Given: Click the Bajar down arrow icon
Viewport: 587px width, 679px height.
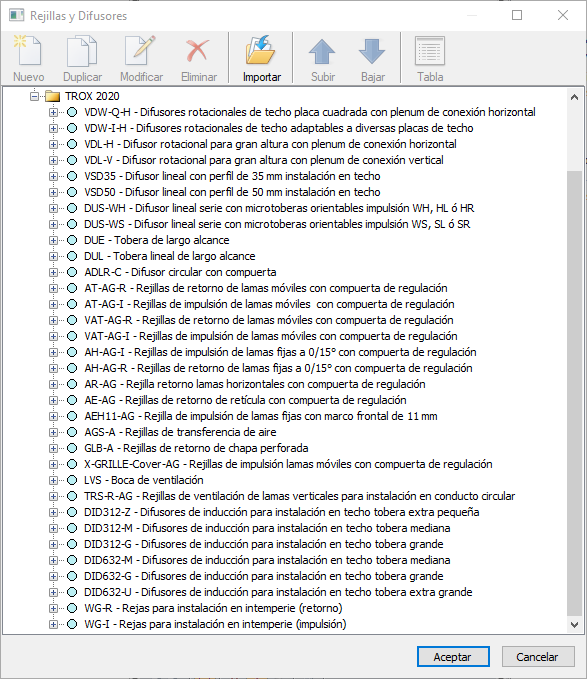Looking at the screenshot, I should coord(372,52).
